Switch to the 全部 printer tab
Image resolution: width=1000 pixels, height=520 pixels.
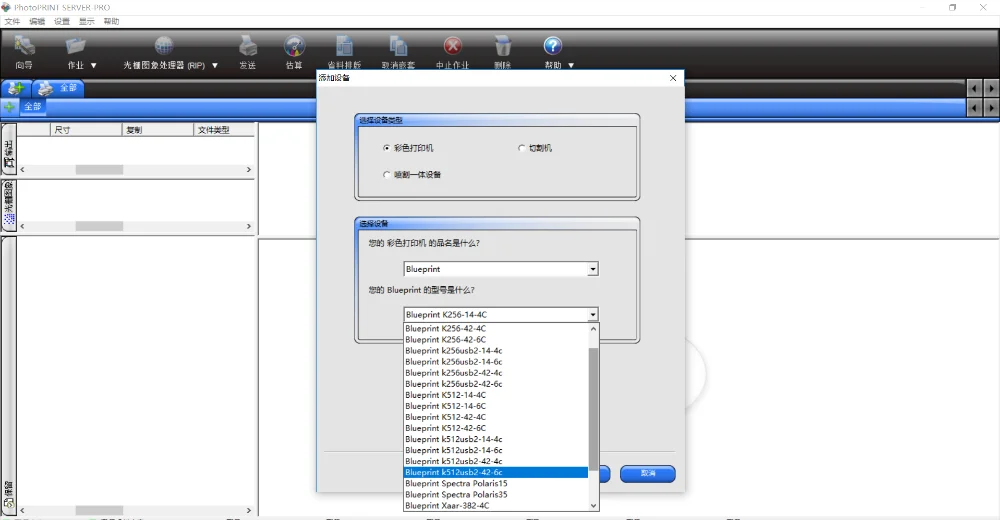point(58,88)
